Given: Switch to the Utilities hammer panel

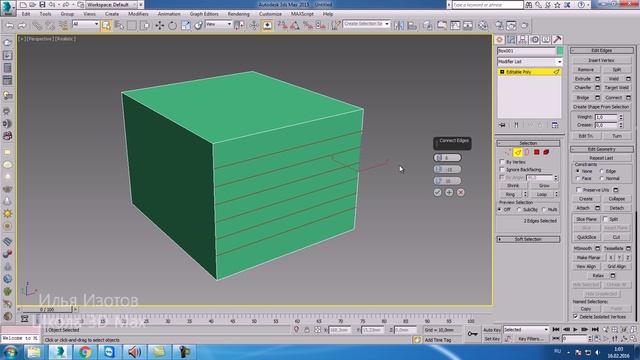Looking at the screenshot, I should coord(557,40).
